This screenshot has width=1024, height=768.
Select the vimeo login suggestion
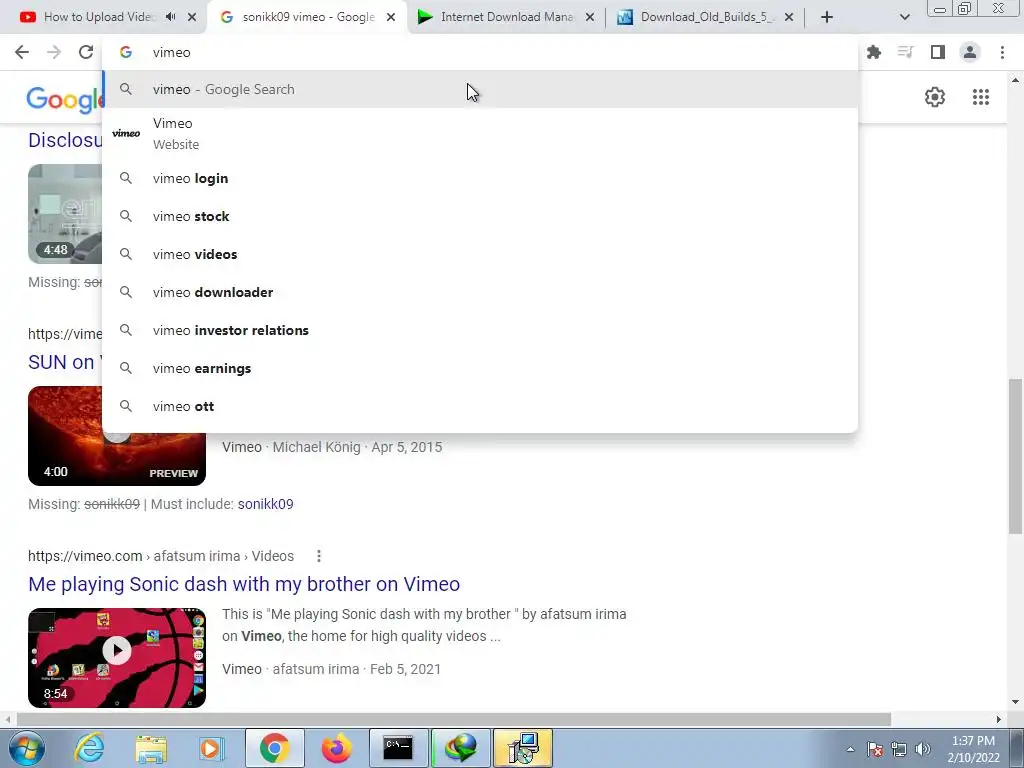click(x=480, y=178)
